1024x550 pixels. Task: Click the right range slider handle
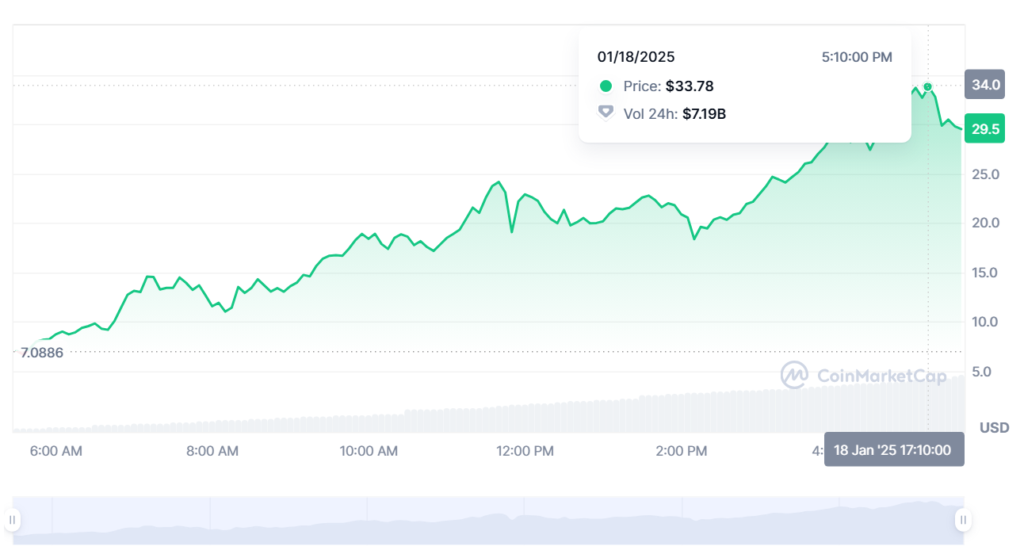point(963,520)
